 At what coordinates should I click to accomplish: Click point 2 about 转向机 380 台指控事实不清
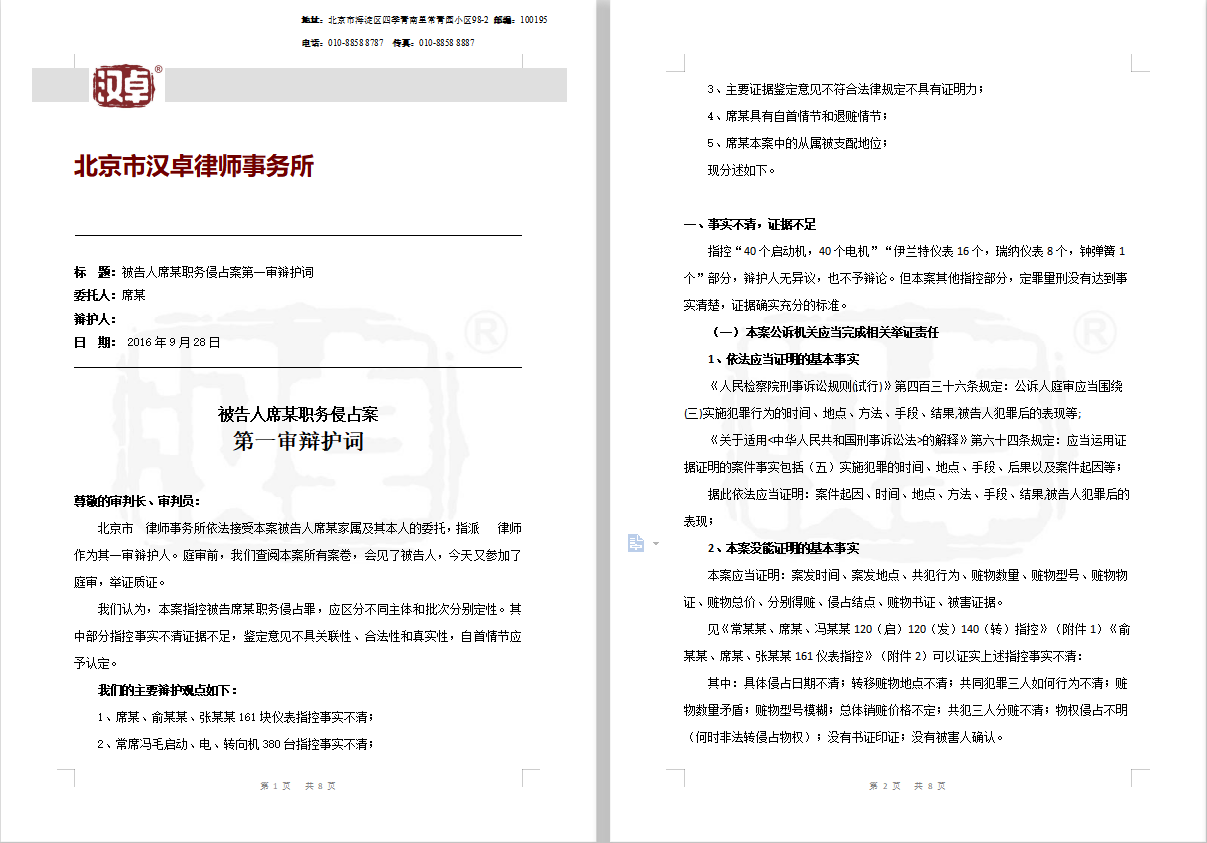coord(235,744)
